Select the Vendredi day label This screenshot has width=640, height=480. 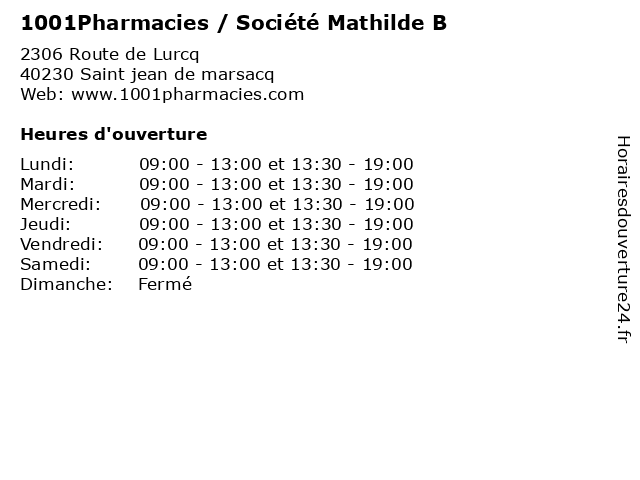tap(61, 244)
